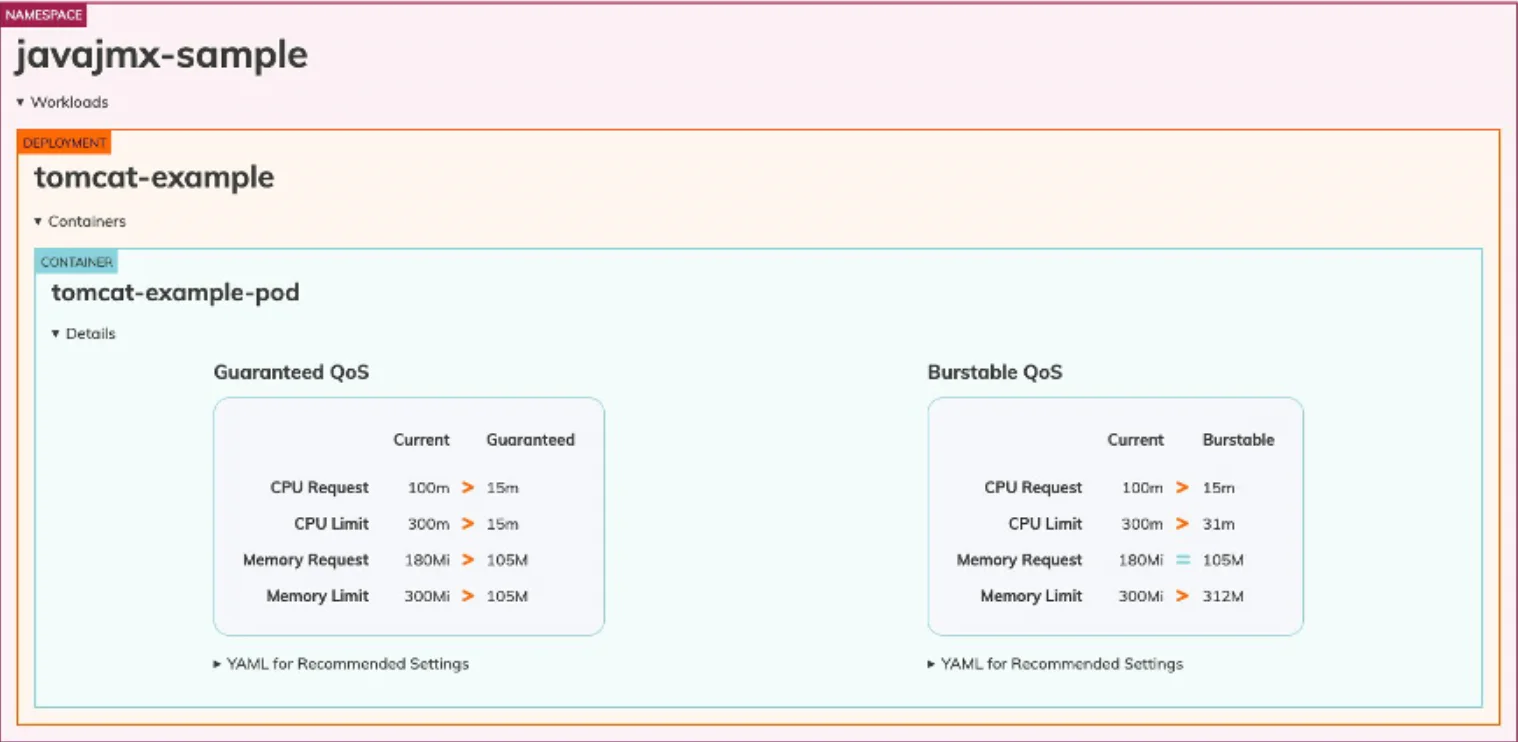Click the equals icon for Burstable Memory Request
This screenshot has width=1518, height=742.
point(1182,560)
